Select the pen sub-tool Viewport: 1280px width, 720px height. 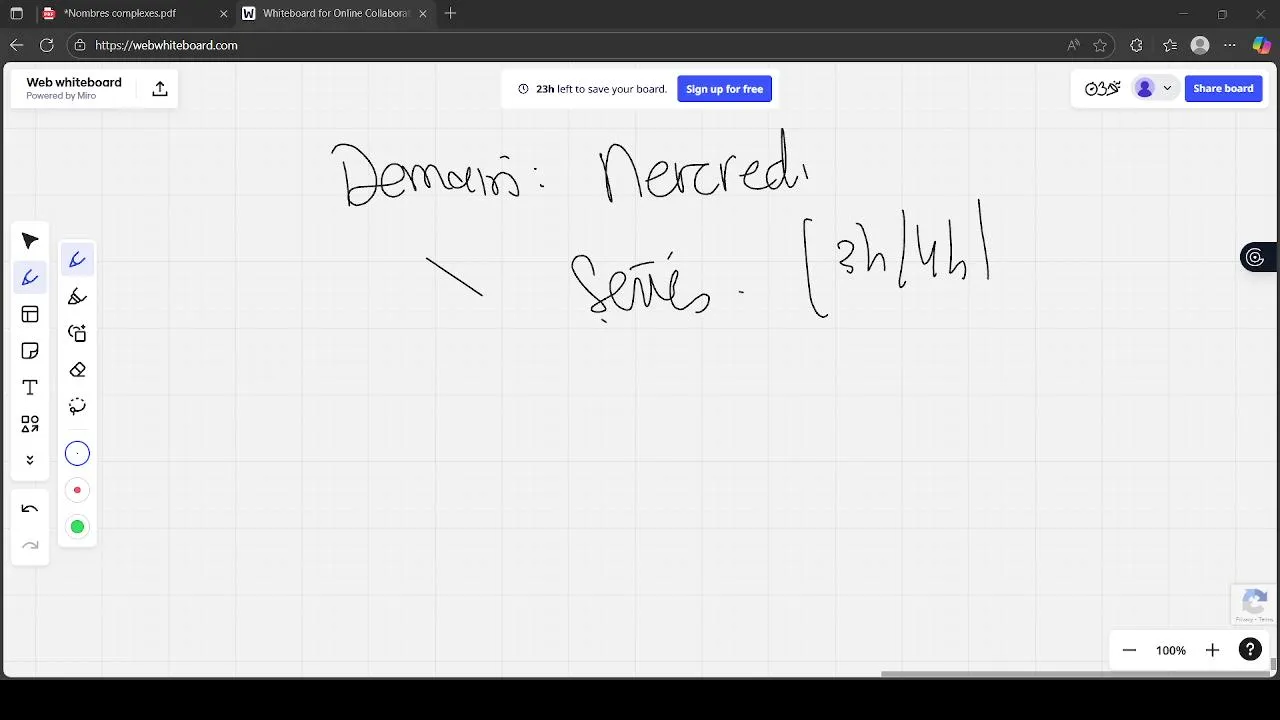click(x=77, y=260)
